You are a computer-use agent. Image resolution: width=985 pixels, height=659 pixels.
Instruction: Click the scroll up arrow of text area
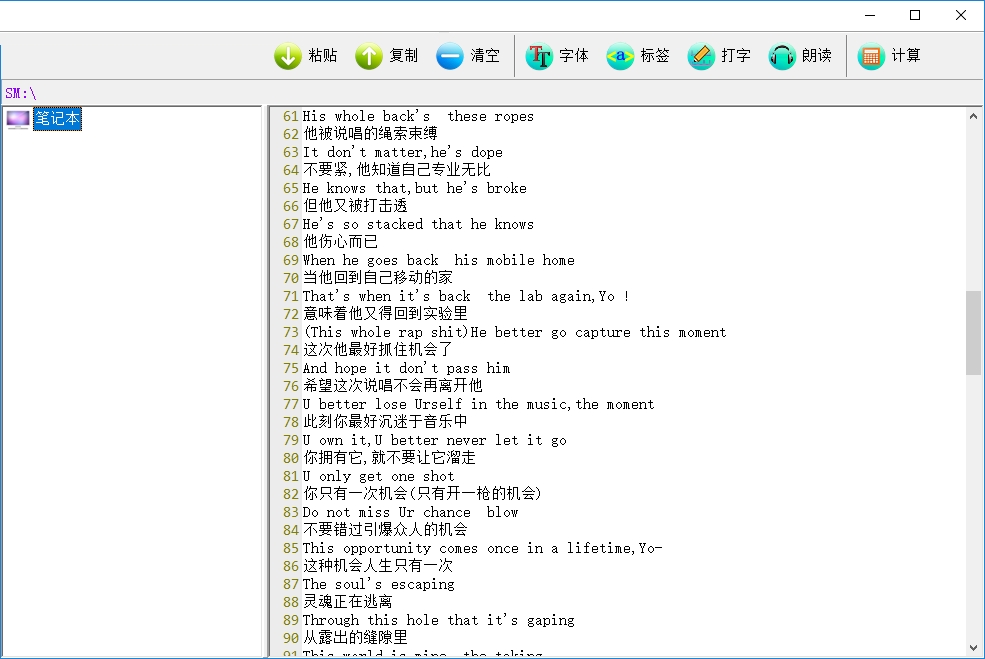(x=973, y=116)
